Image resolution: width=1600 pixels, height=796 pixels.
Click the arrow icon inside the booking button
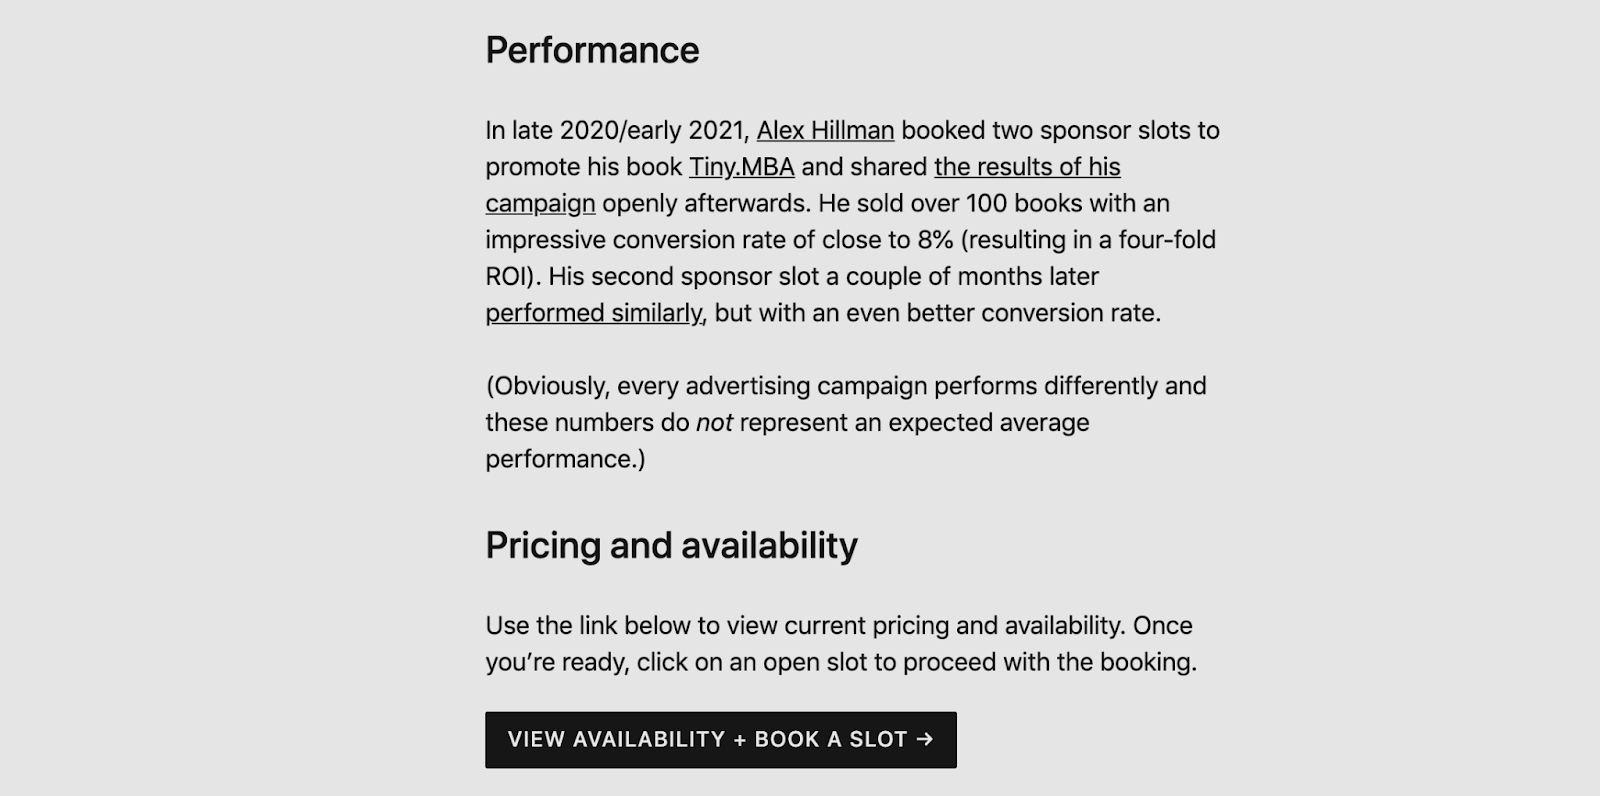(925, 739)
